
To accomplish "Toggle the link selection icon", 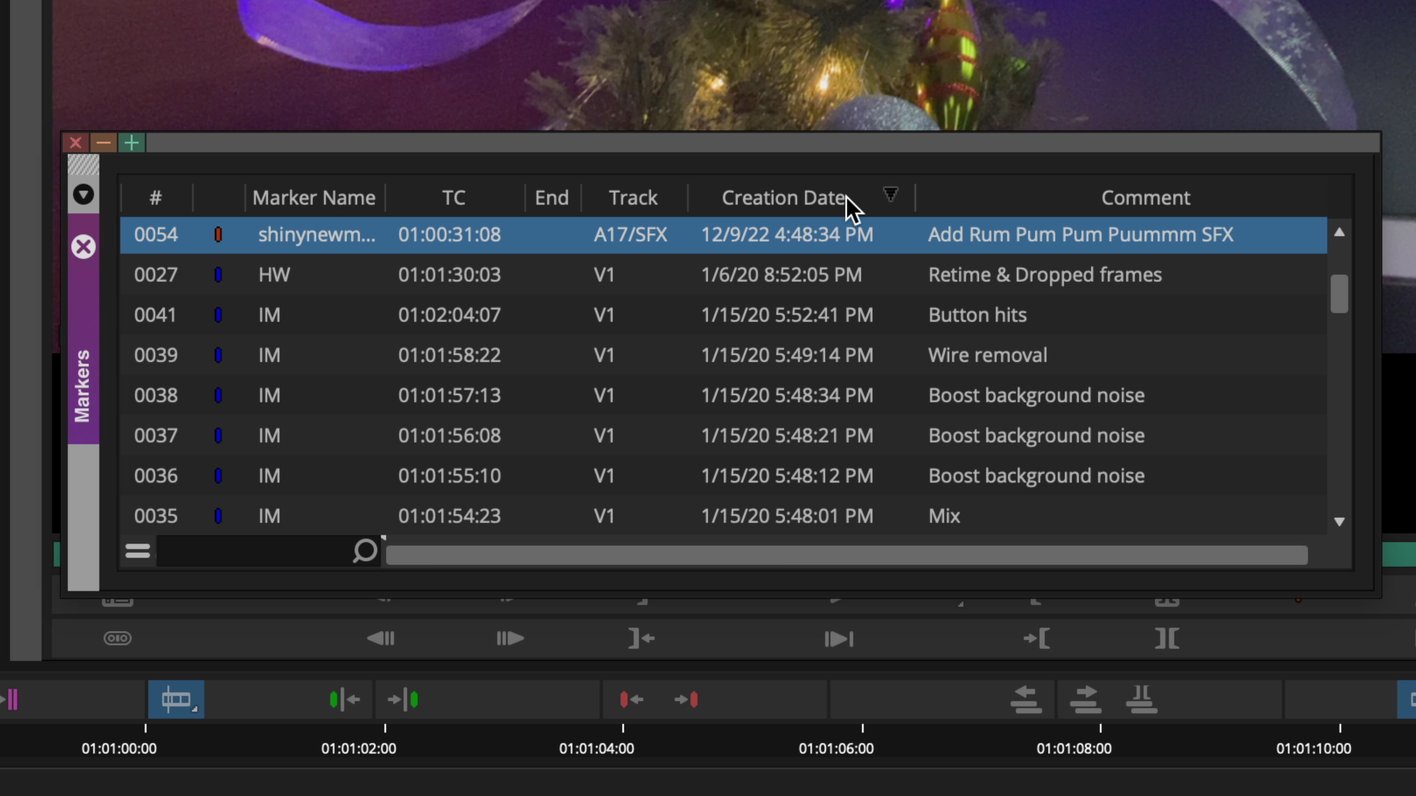I will [x=118, y=638].
